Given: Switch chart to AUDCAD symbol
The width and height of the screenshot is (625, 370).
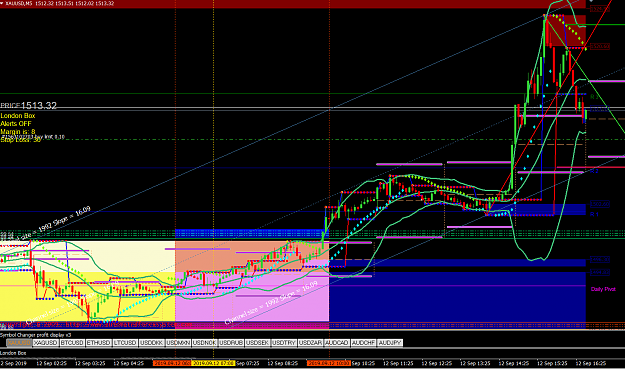Looking at the screenshot, I should [x=336, y=343].
